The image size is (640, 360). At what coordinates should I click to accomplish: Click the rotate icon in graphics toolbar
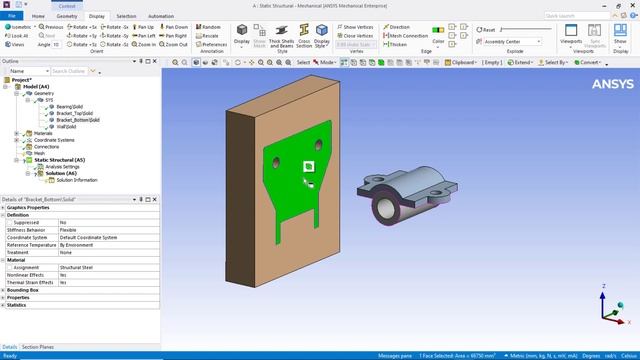click(x=238, y=62)
